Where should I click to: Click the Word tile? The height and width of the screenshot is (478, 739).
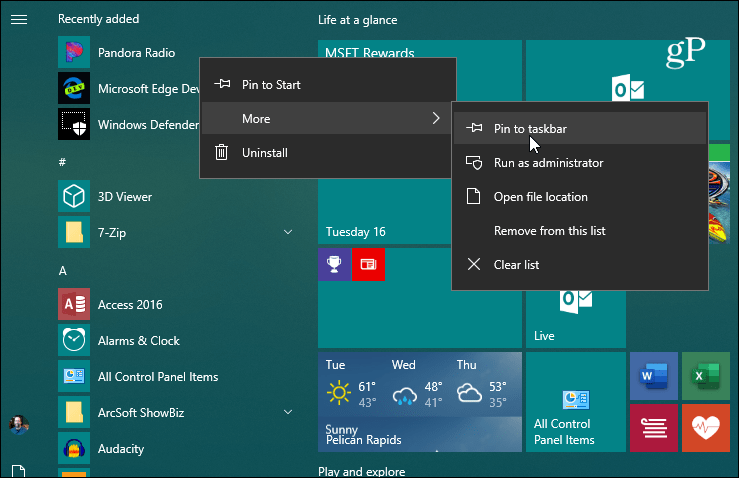[x=654, y=376]
